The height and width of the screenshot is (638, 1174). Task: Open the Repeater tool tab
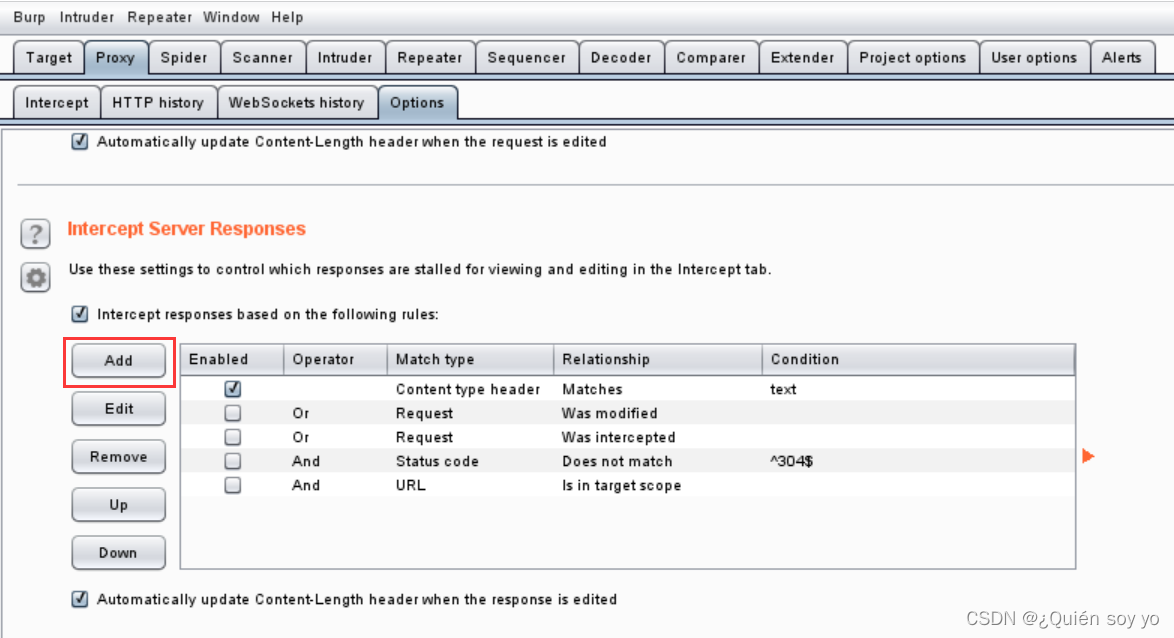(430, 58)
